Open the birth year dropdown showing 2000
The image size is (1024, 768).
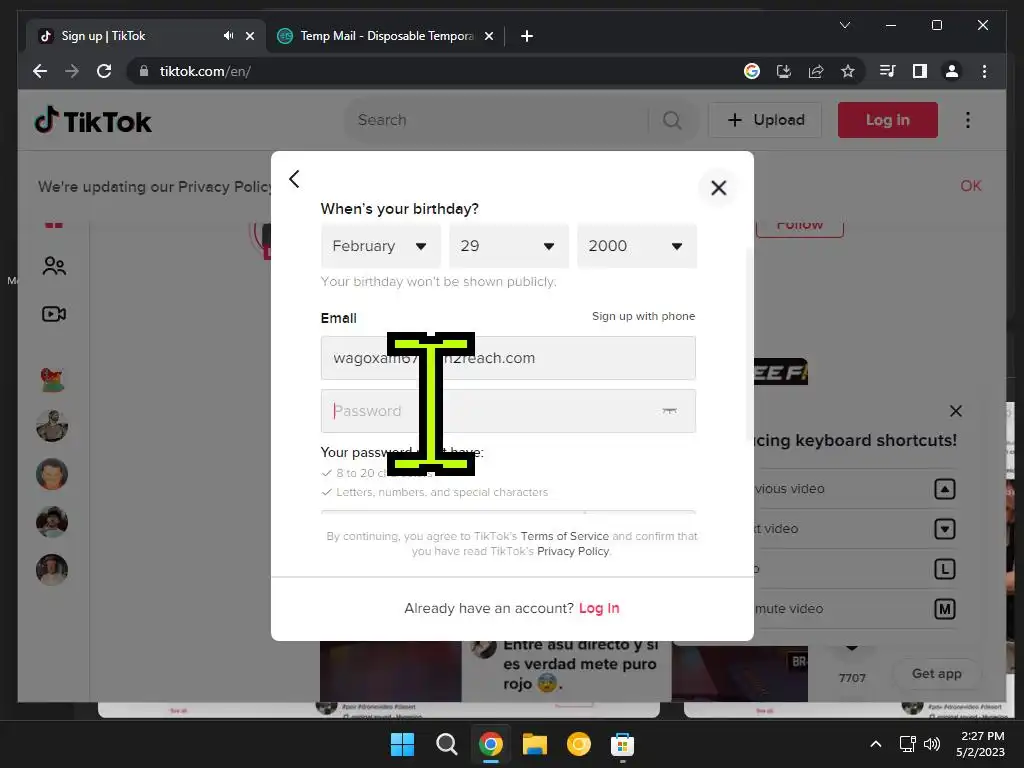click(x=637, y=246)
